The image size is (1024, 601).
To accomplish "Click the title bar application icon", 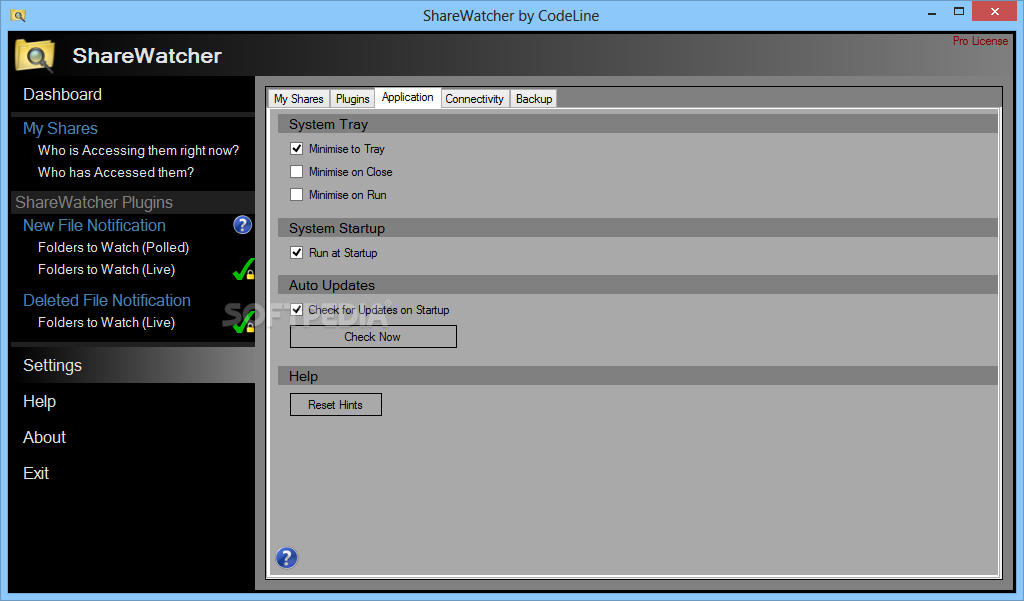I will (x=18, y=15).
